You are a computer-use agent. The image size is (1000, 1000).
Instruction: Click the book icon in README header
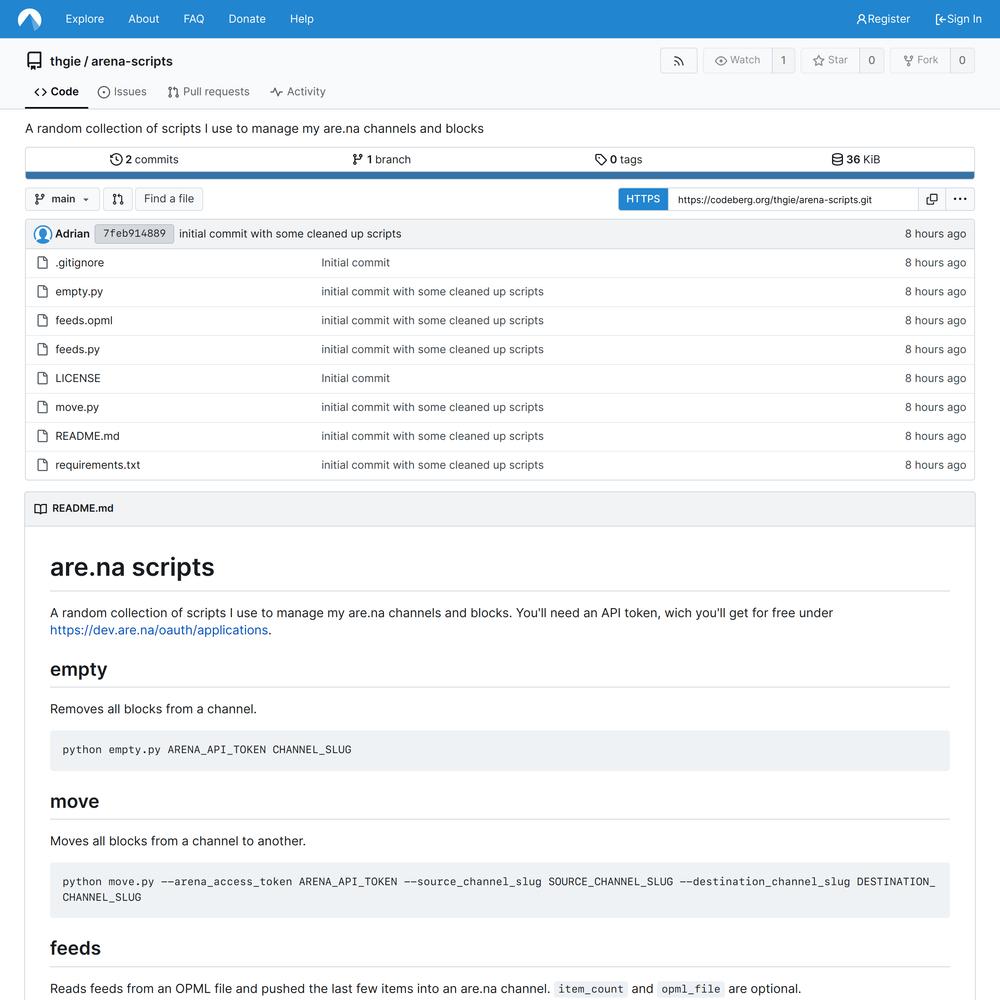point(40,508)
